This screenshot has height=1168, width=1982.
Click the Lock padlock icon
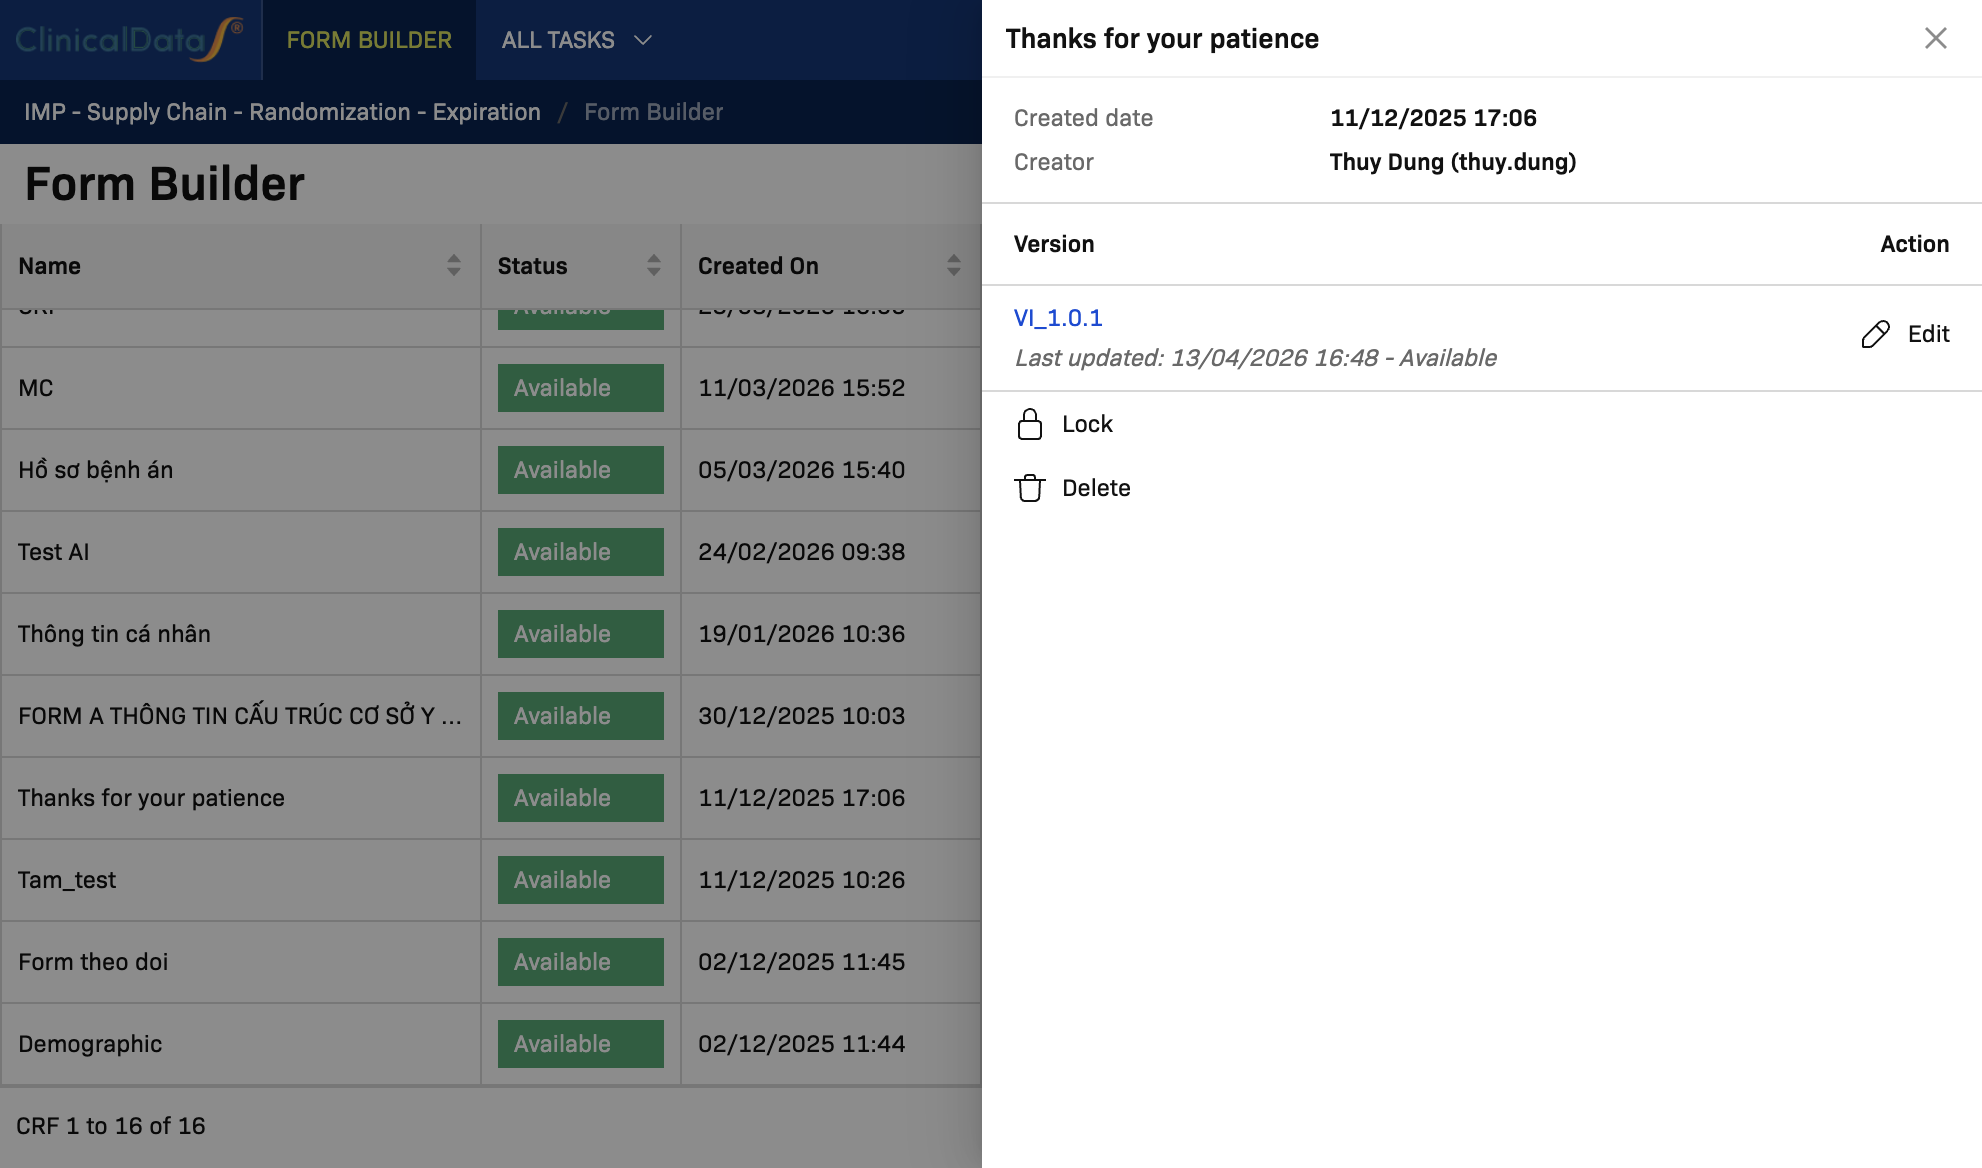1029,424
